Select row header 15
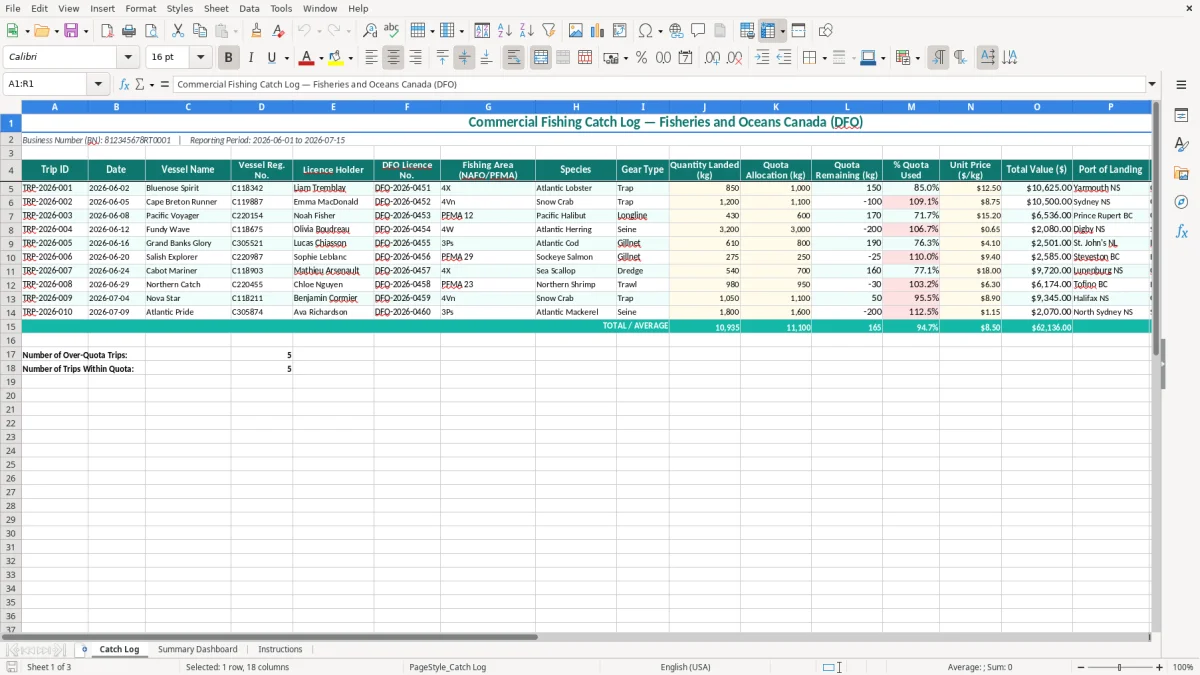Image resolution: width=1200 pixels, height=675 pixels. [x=11, y=327]
